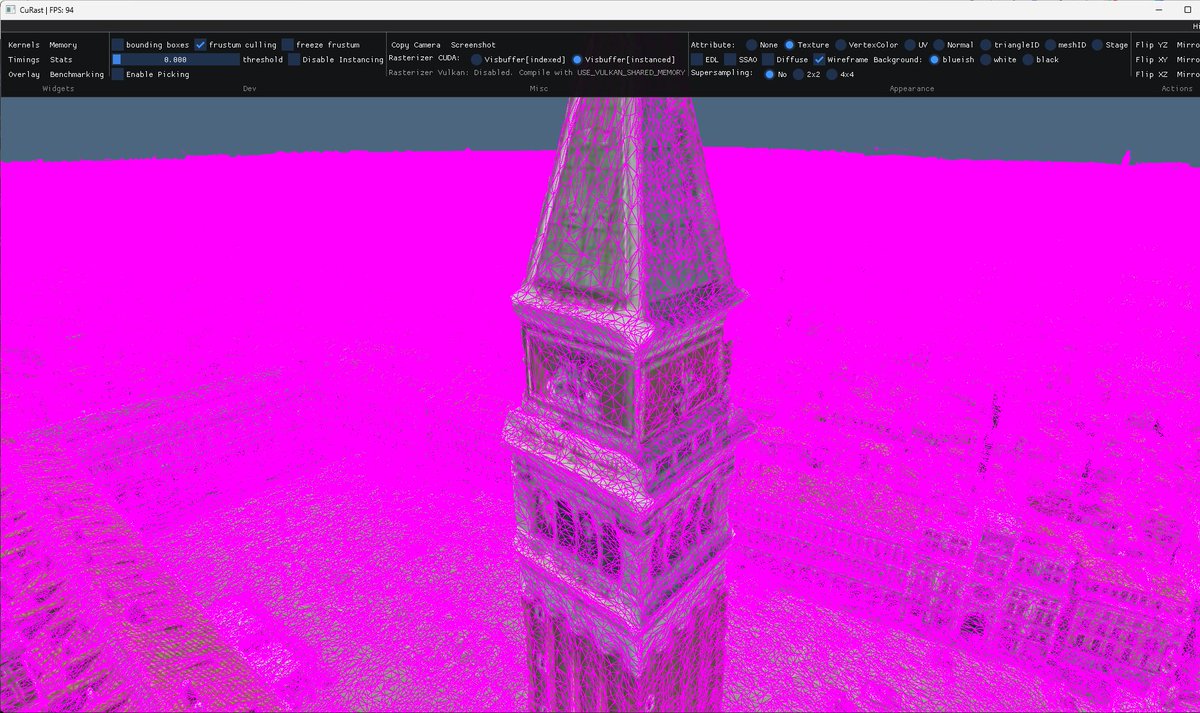The width and height of the screenshot is (1200, 713).
Task: Open the Timings panel
Action: (x=22, y=59)
